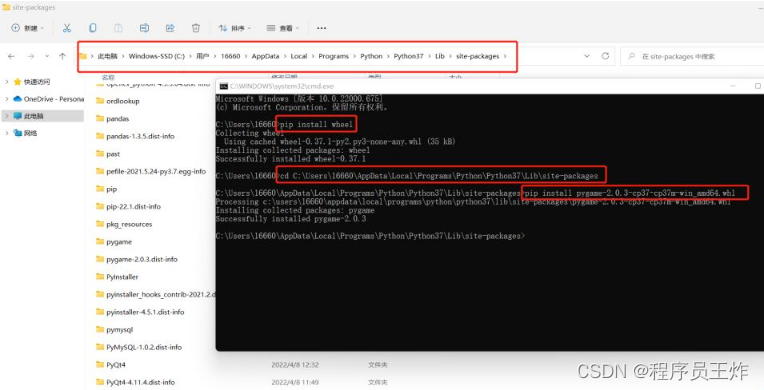
Task: Click AppData in the address breadcrumb
Action: [x=266, y=57]
